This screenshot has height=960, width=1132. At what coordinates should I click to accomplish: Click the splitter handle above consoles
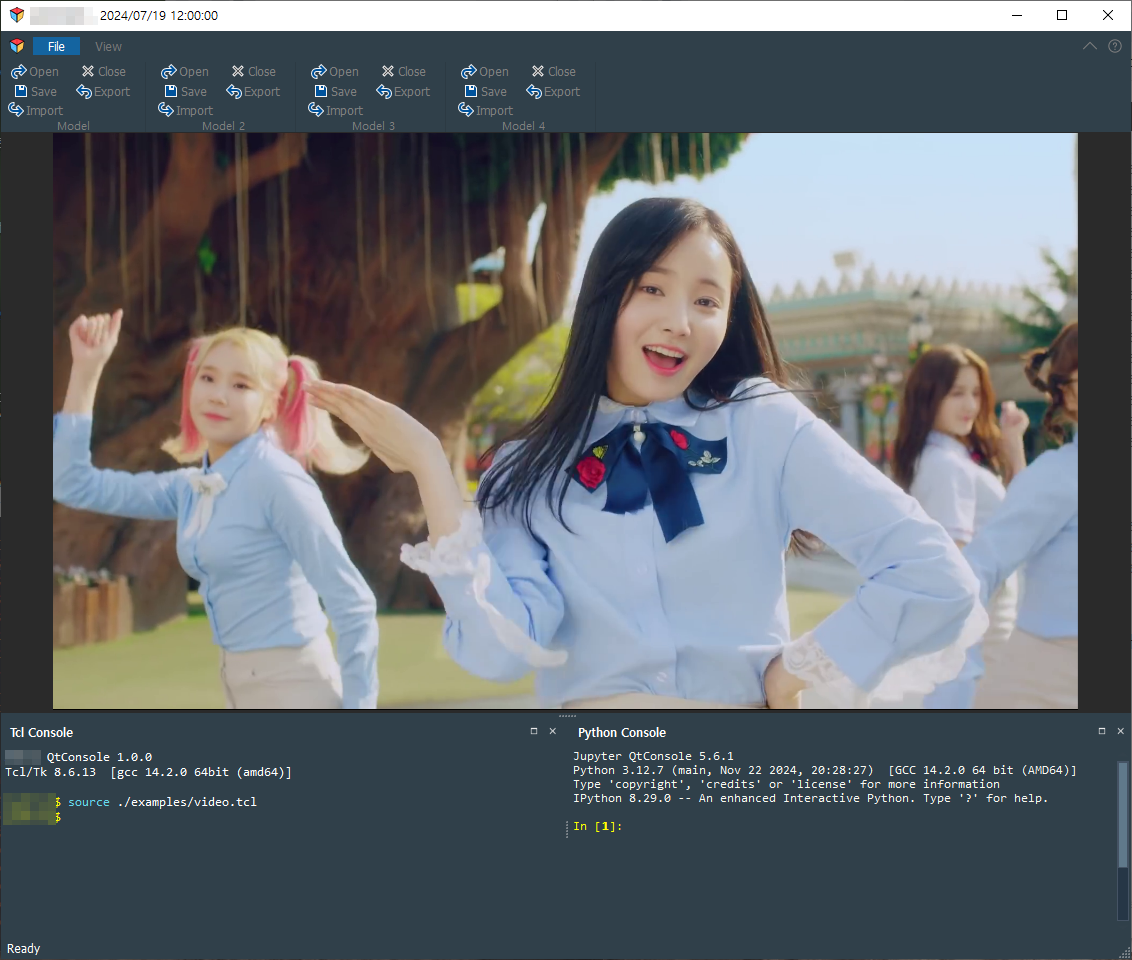tap(567, 716)
